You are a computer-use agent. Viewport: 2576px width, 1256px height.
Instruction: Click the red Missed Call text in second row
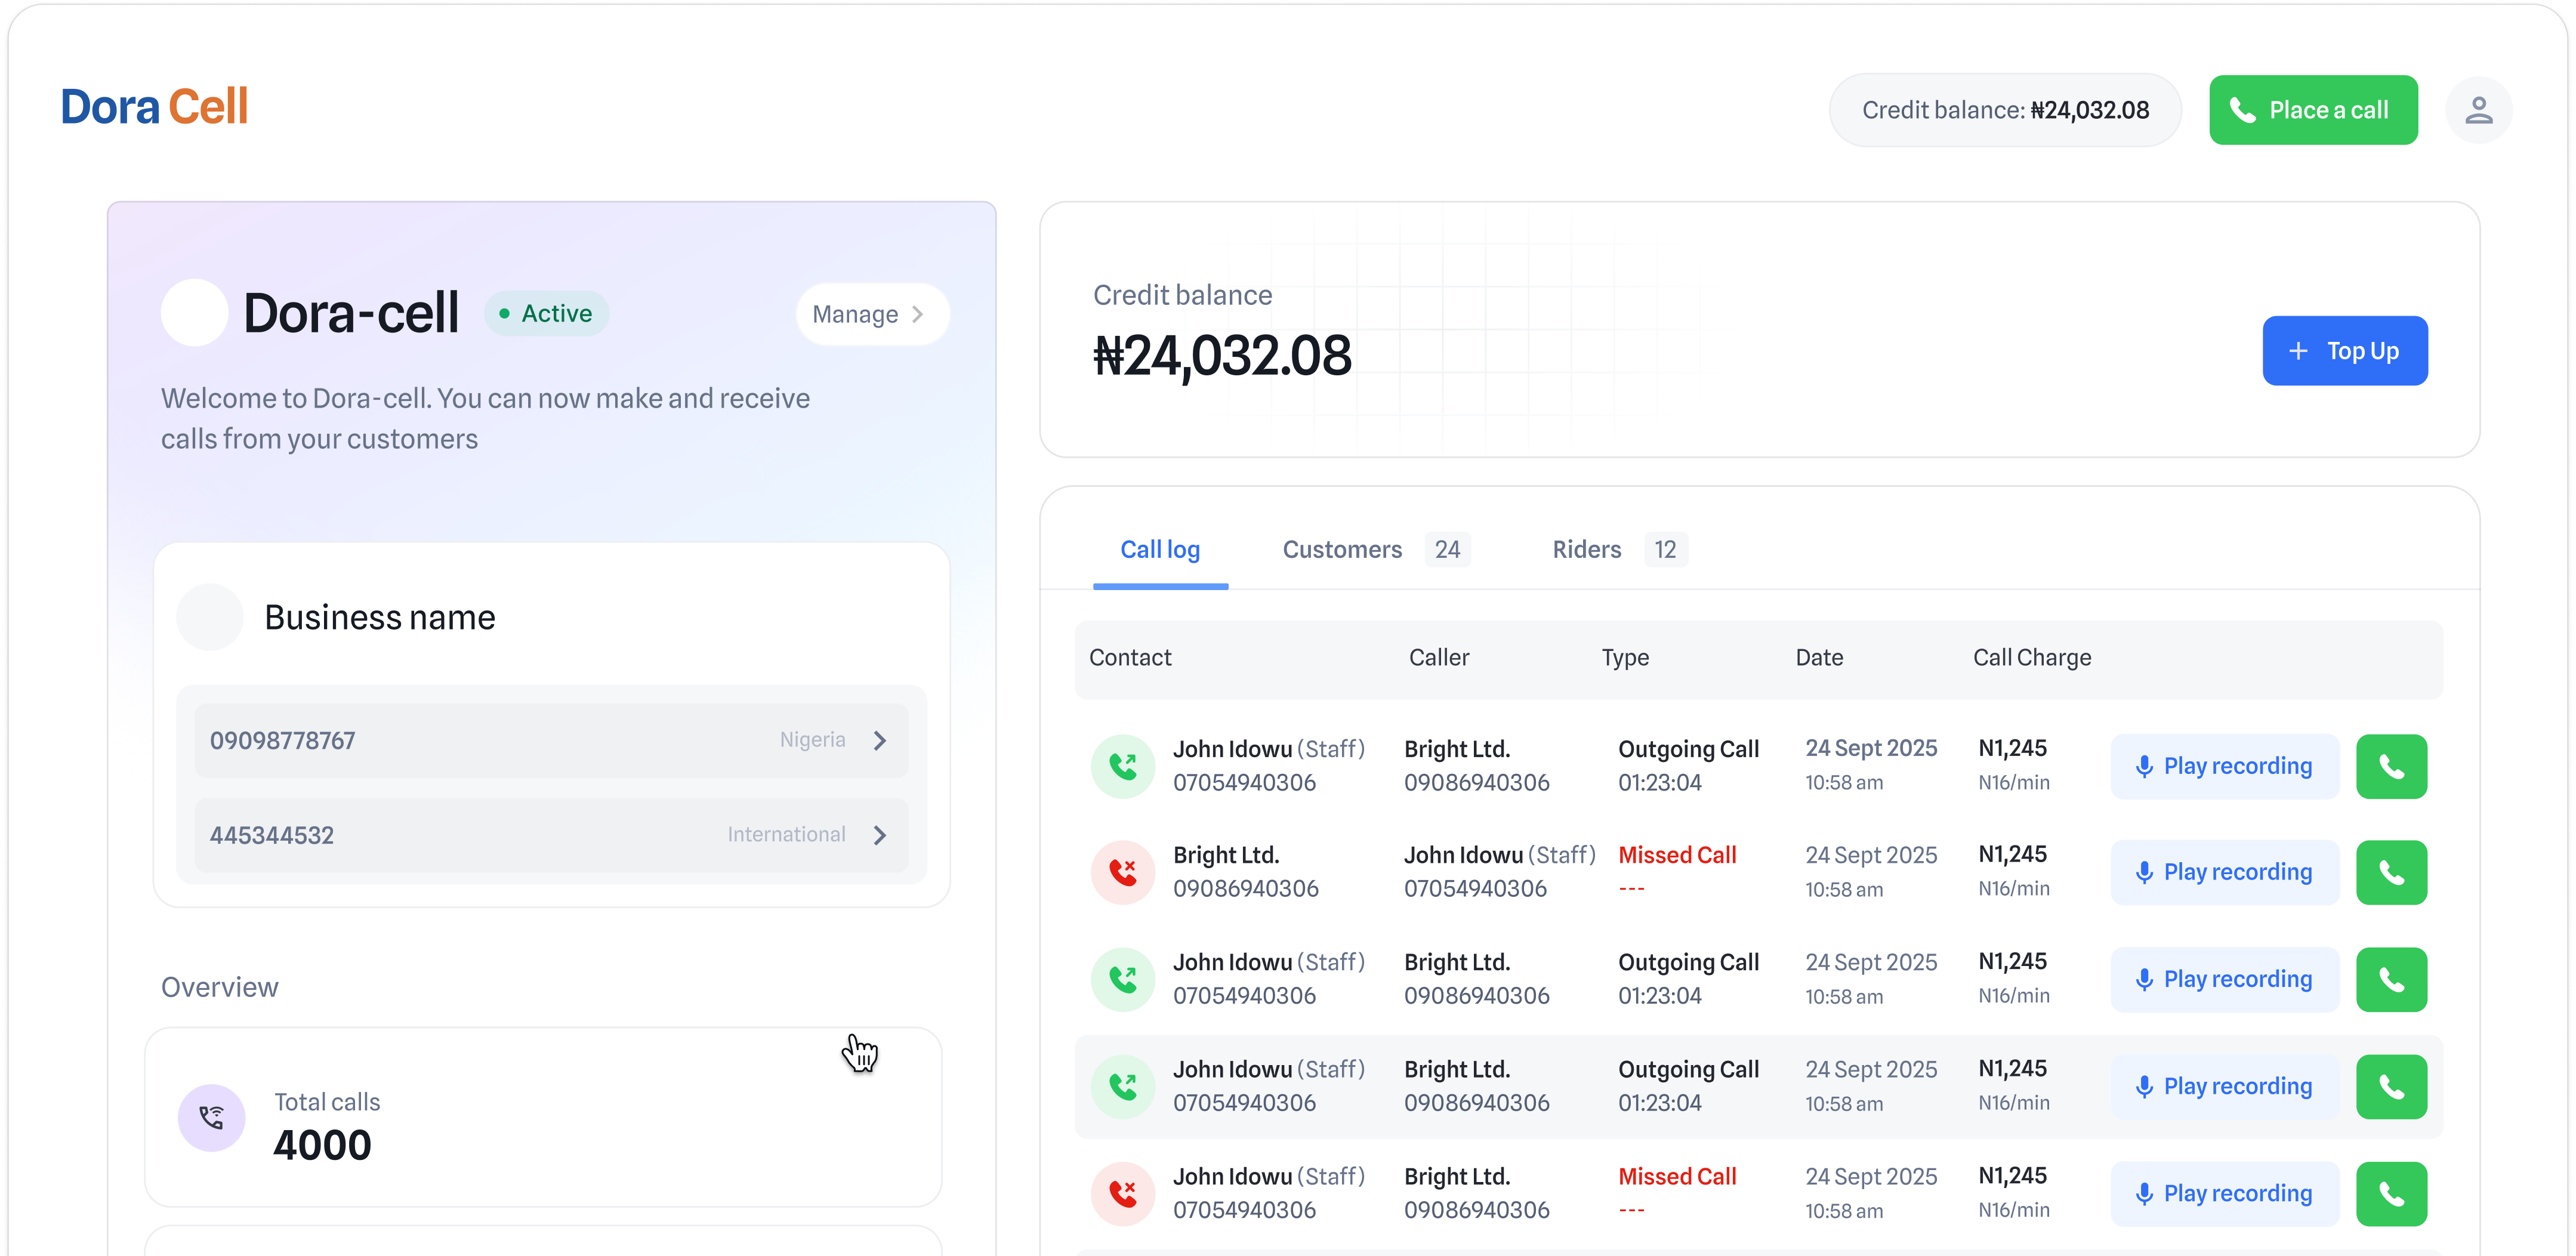tap(1677, 855)
